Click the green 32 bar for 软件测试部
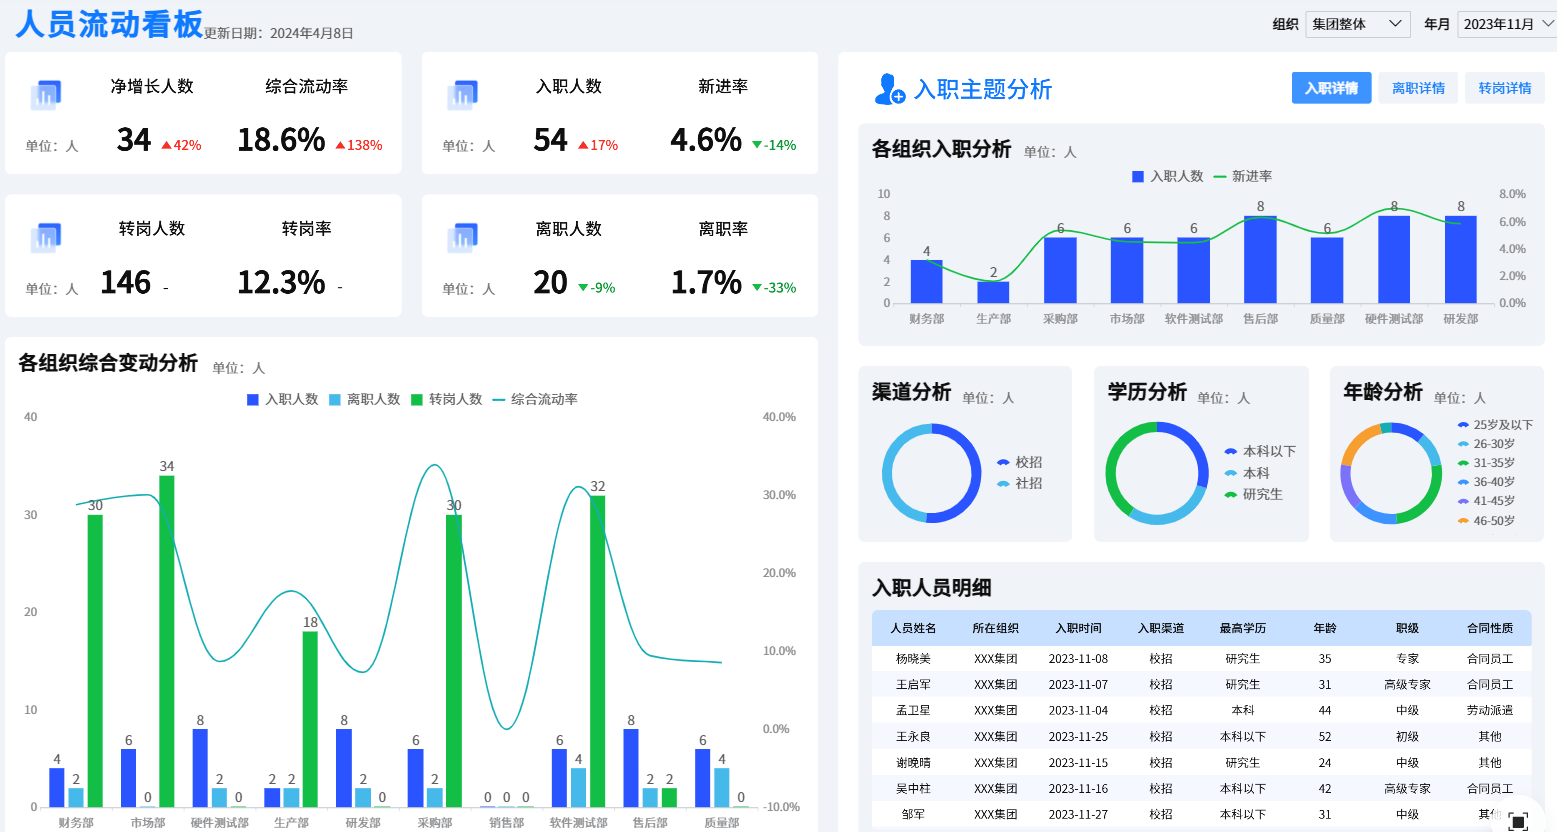This screenshot has width=1557, height=832. 598,651
